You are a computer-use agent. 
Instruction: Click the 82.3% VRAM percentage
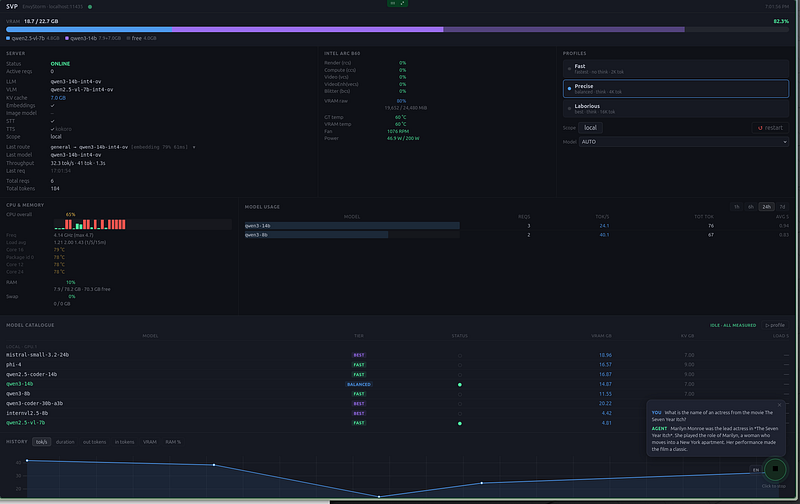click(x=781, y=21)
